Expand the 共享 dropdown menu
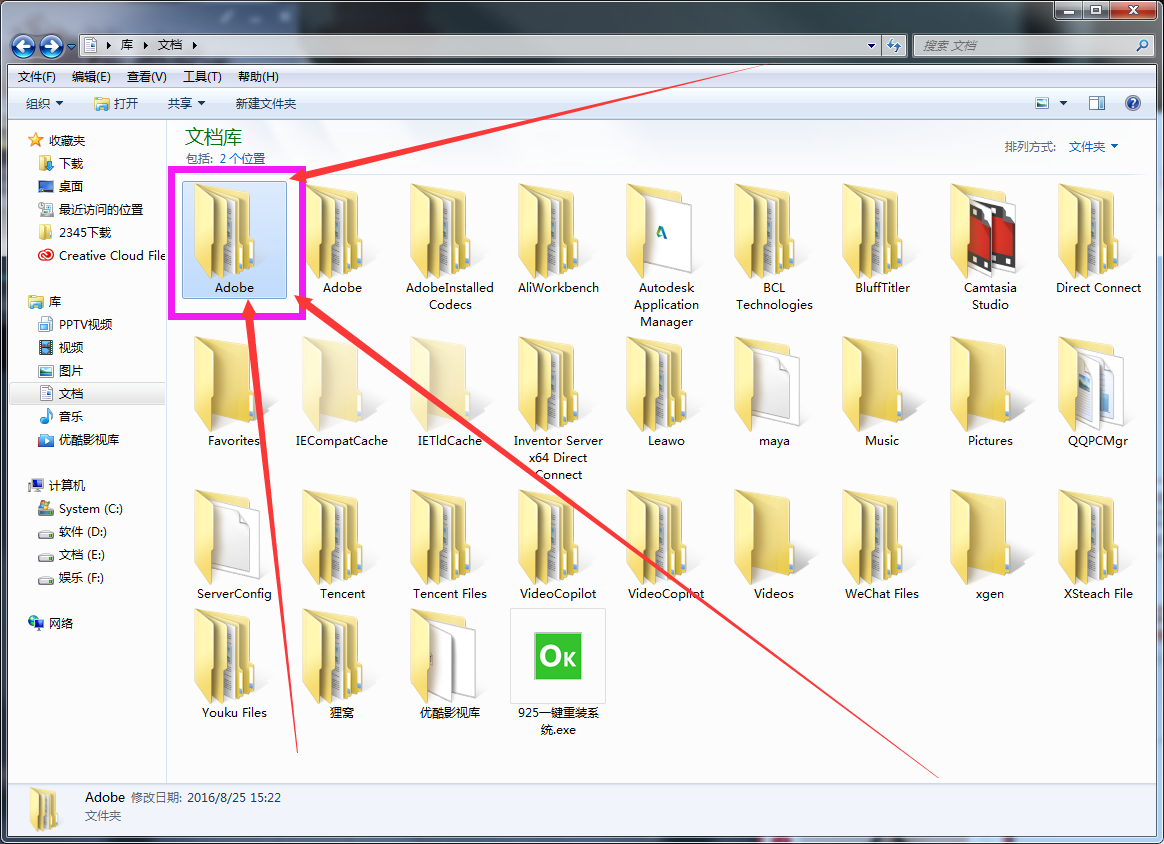 pyautogui.click(x=186, y=103)
